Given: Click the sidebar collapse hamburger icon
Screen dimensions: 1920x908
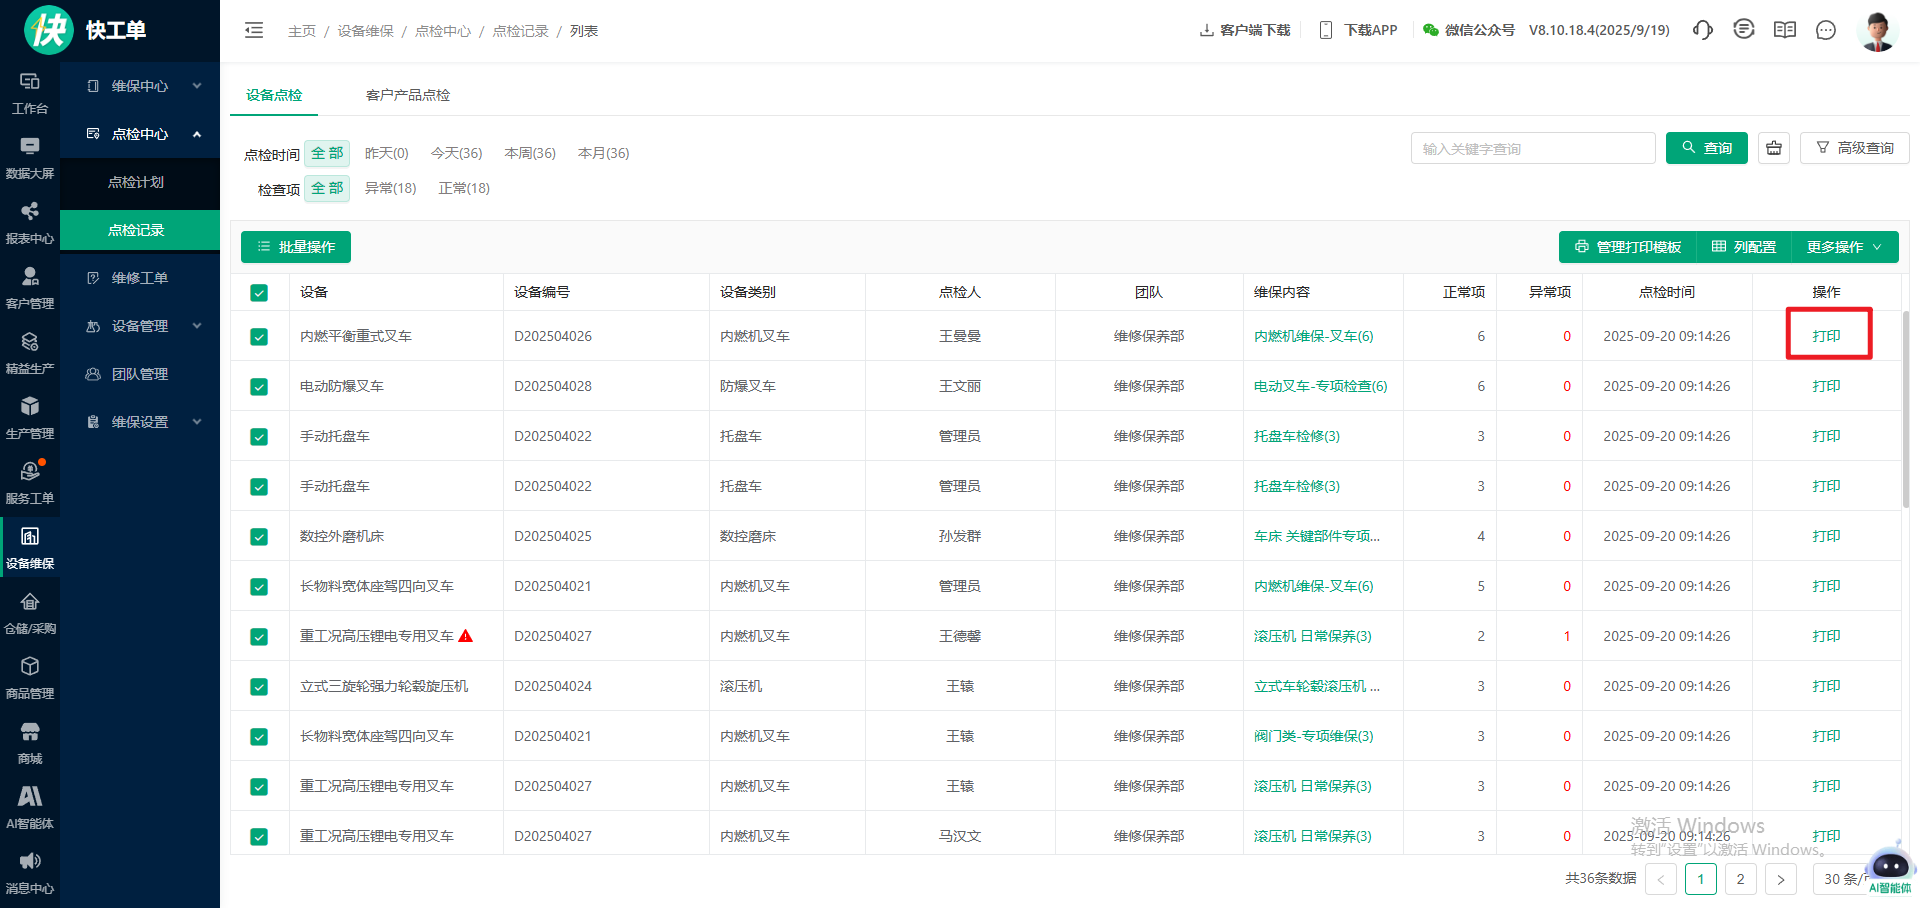Looking at the screenshot, I should pyautogui.click(x=254, y=30).
